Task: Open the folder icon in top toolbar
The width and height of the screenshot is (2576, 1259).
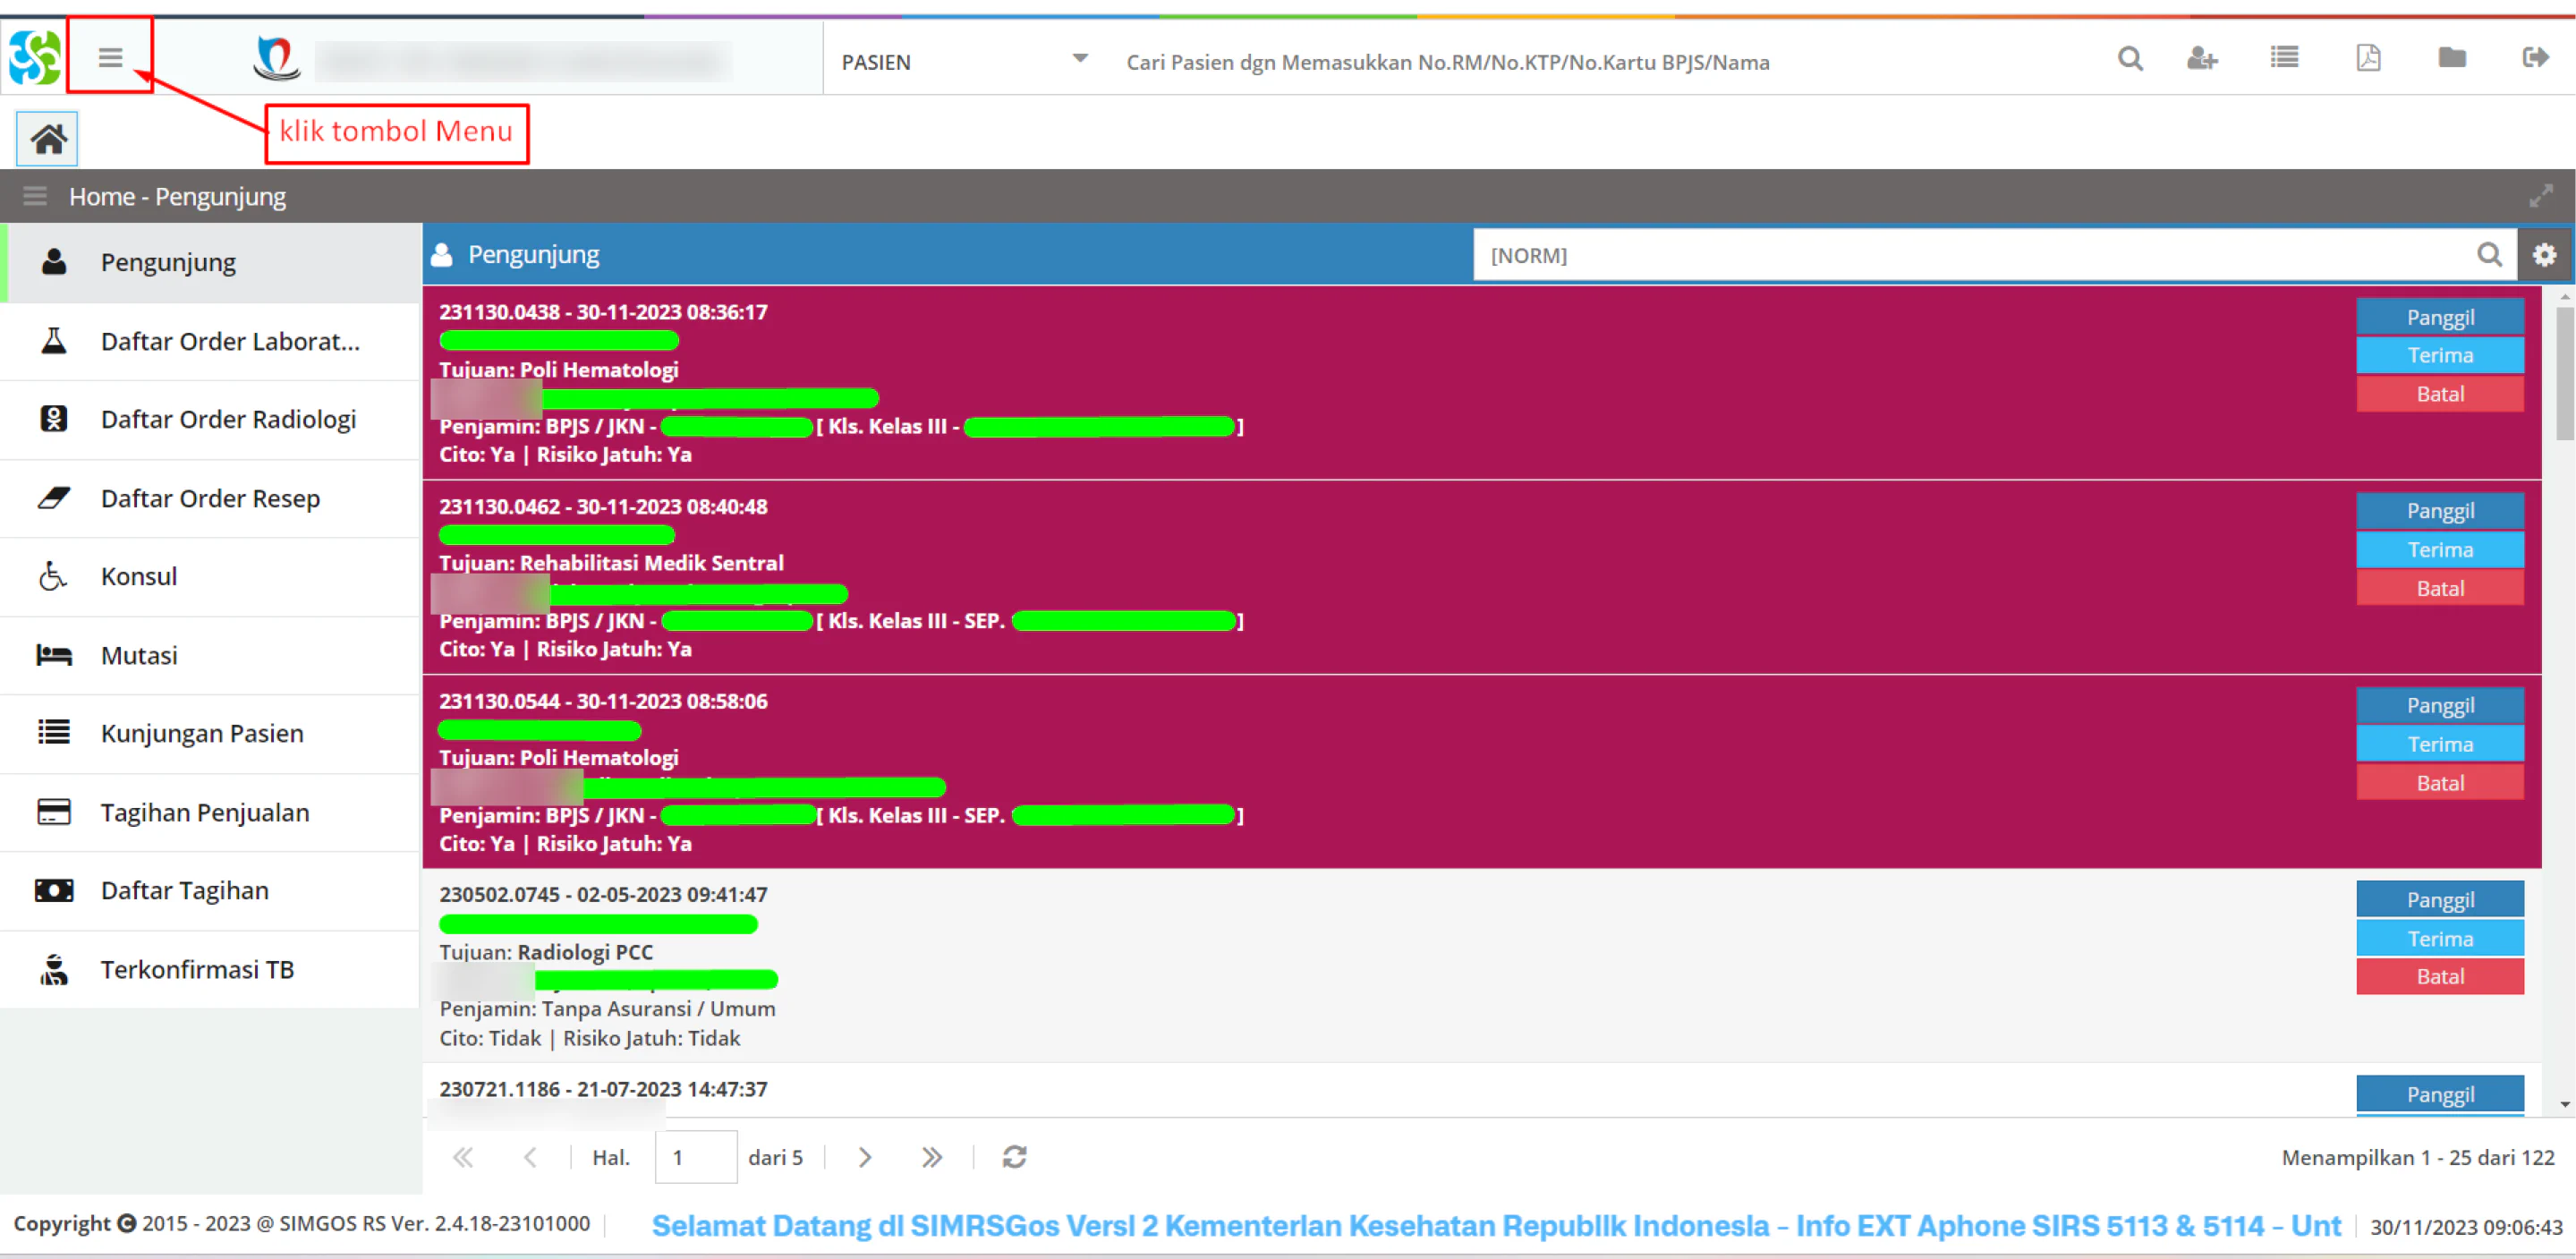Action: (2451, 58)
